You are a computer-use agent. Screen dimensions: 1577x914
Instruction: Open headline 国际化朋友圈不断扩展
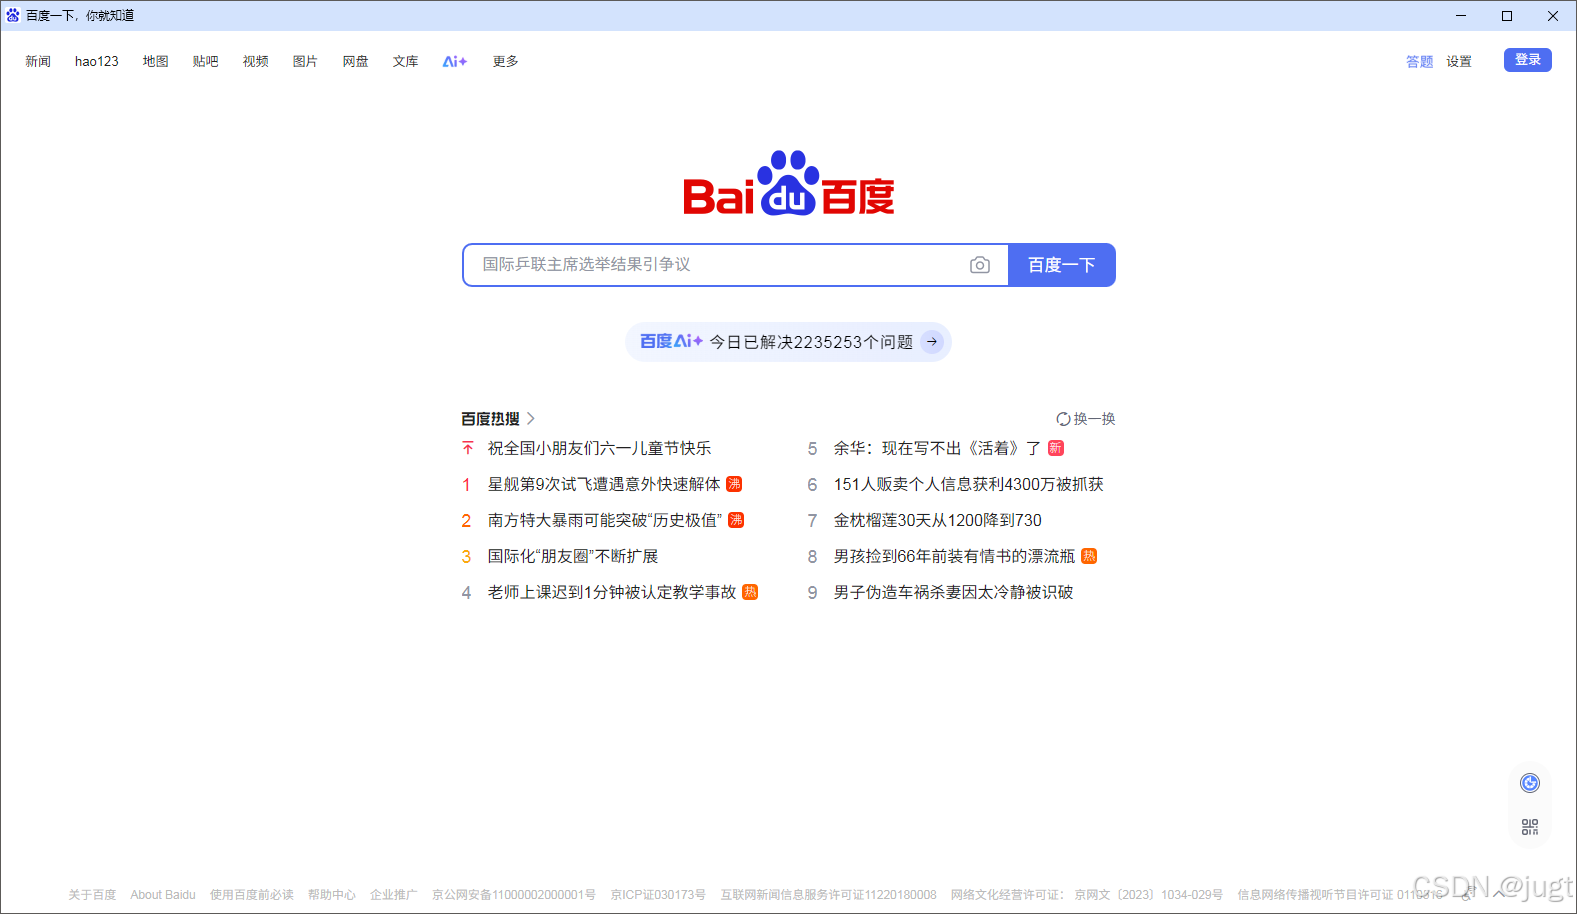[x=573, y=556]
